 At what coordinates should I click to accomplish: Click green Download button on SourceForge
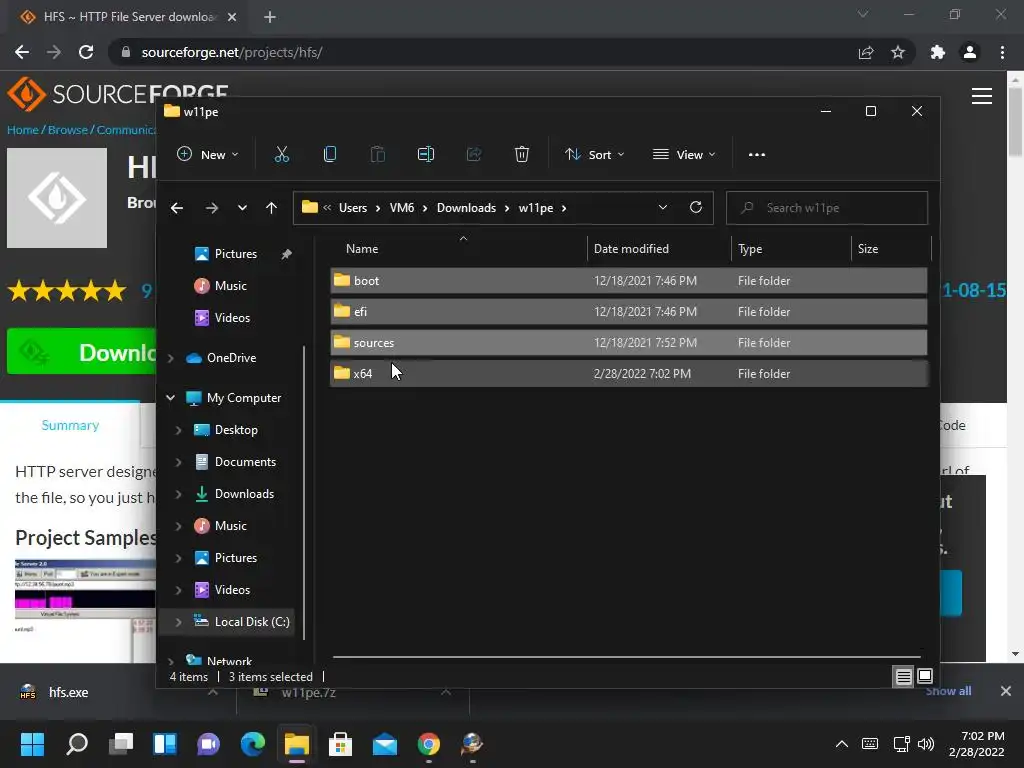coord(82,351)
